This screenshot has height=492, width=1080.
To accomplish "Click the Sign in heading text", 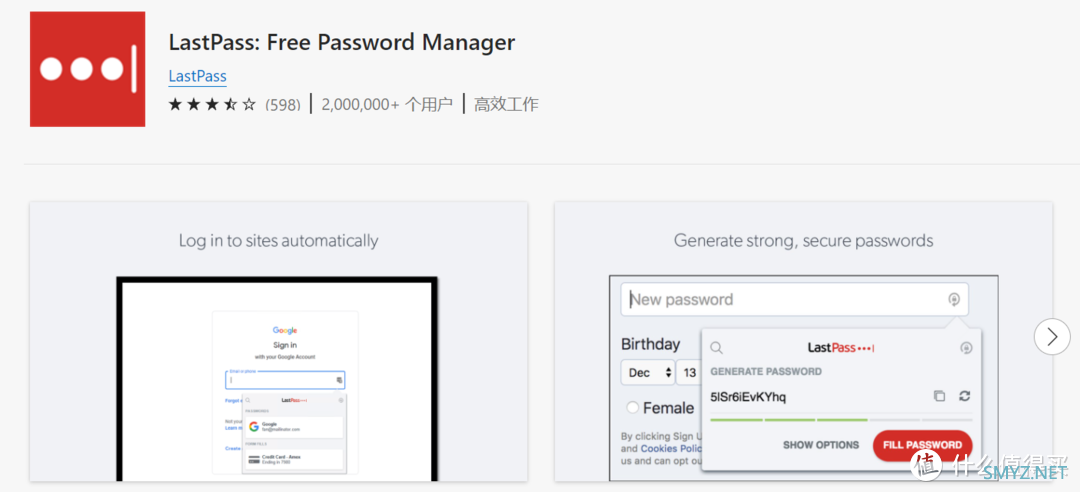I will [x=285, y=345].
